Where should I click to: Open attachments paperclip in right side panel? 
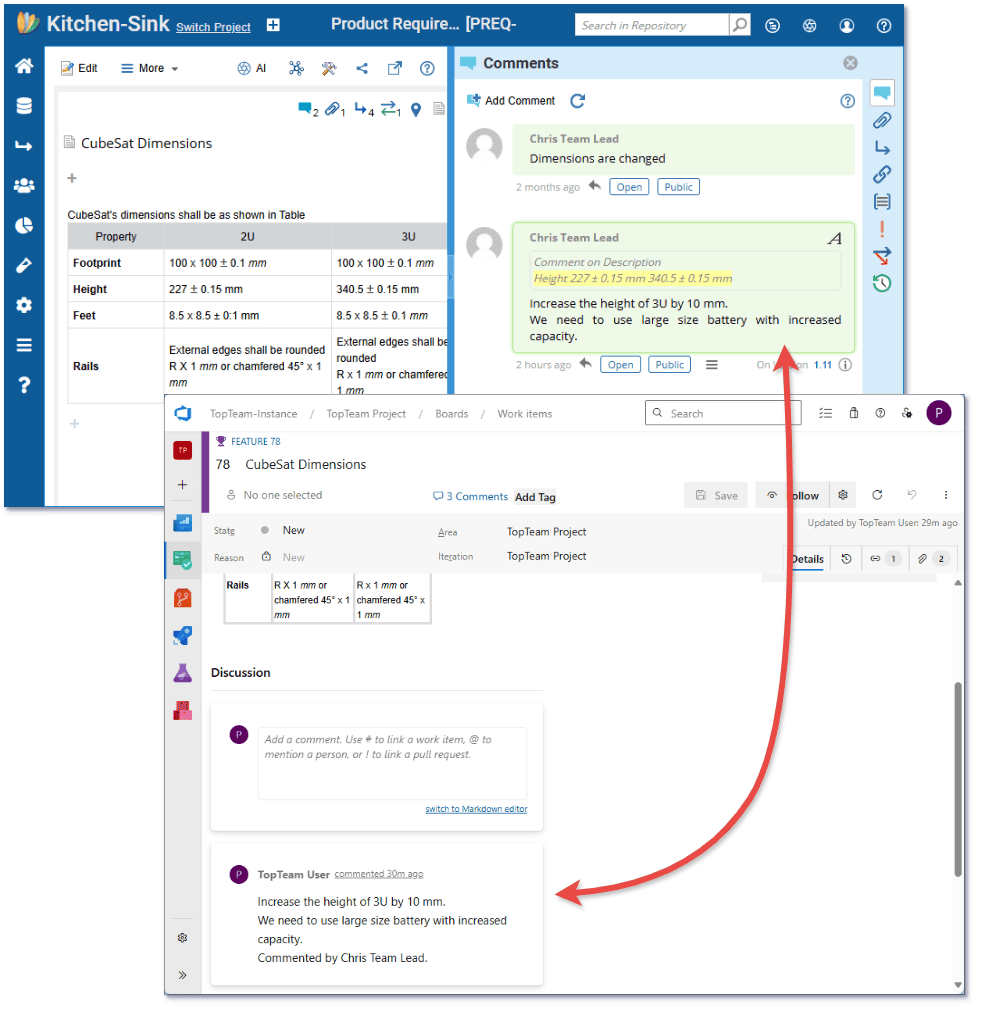tap(881, 121)
